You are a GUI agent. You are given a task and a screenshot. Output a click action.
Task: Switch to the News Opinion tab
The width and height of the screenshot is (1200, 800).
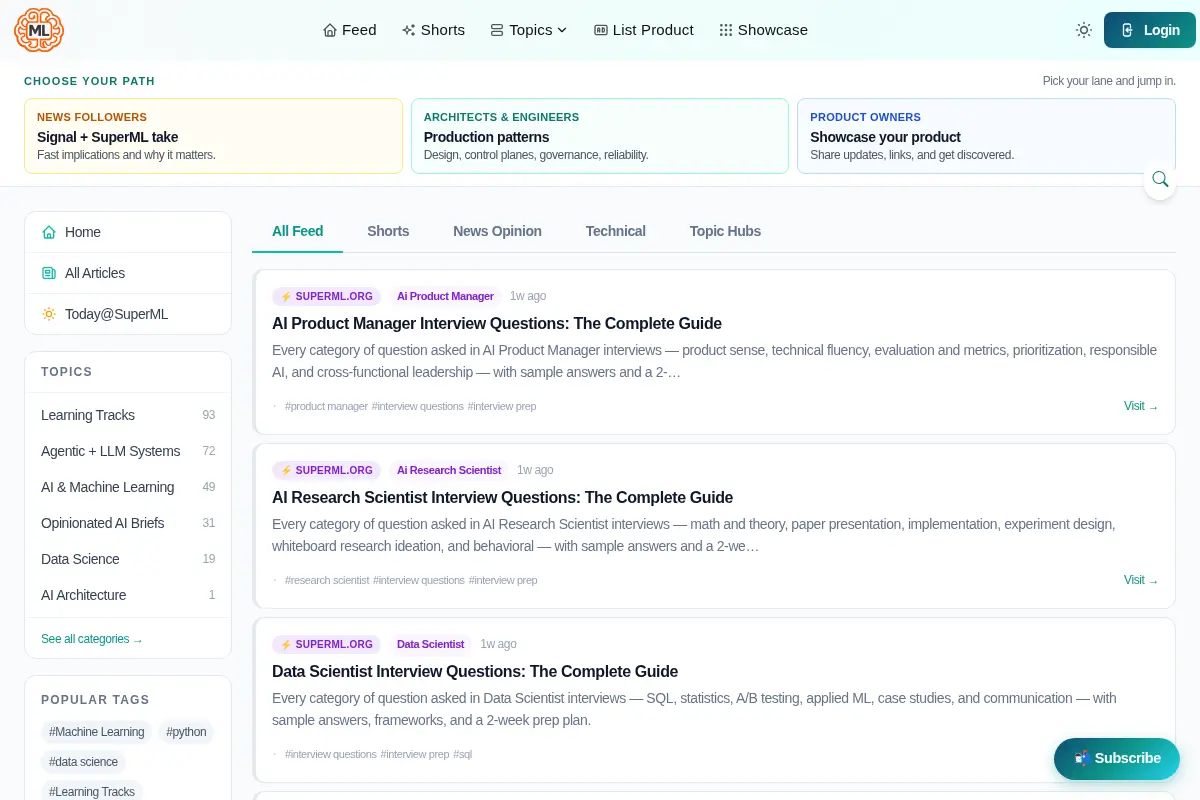click(x=497, y=231)
